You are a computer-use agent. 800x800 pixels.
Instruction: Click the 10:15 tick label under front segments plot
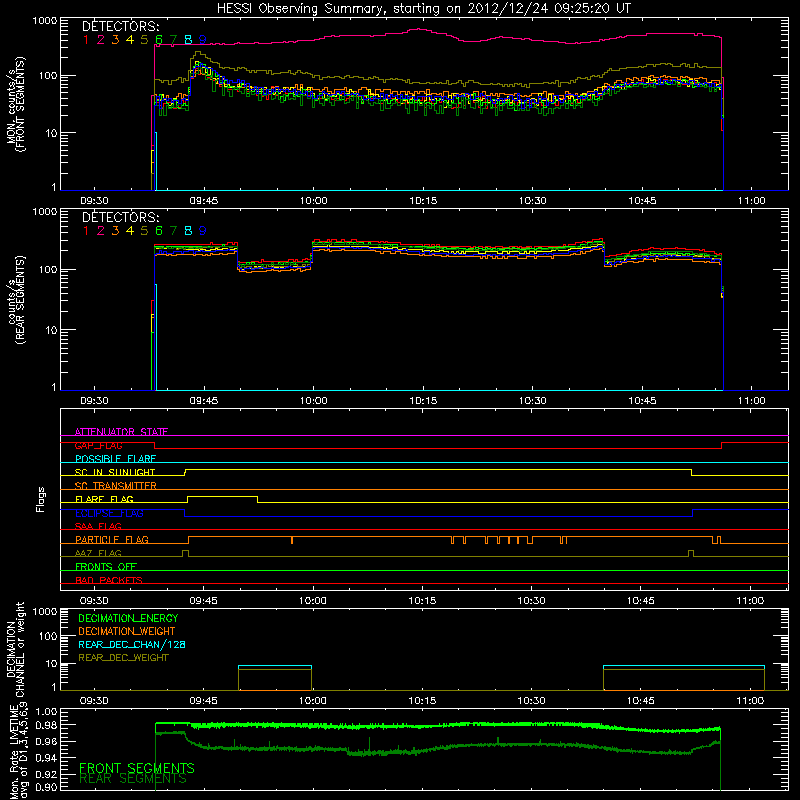423,201
